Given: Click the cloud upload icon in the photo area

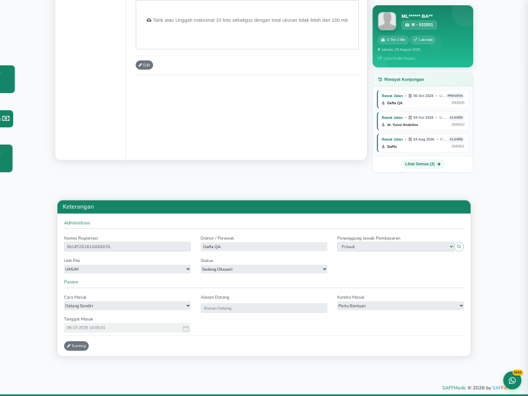Looking at the screenshot, I should pos(149,20).
